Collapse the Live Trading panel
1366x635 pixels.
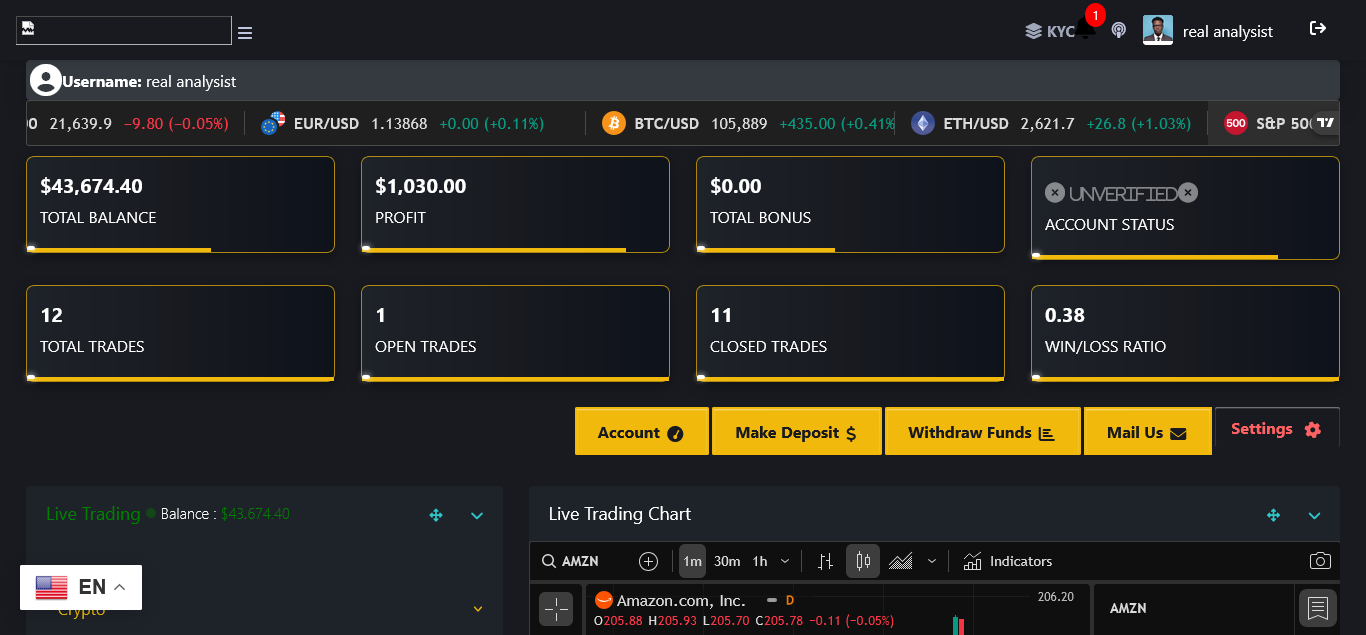[477, 516]
